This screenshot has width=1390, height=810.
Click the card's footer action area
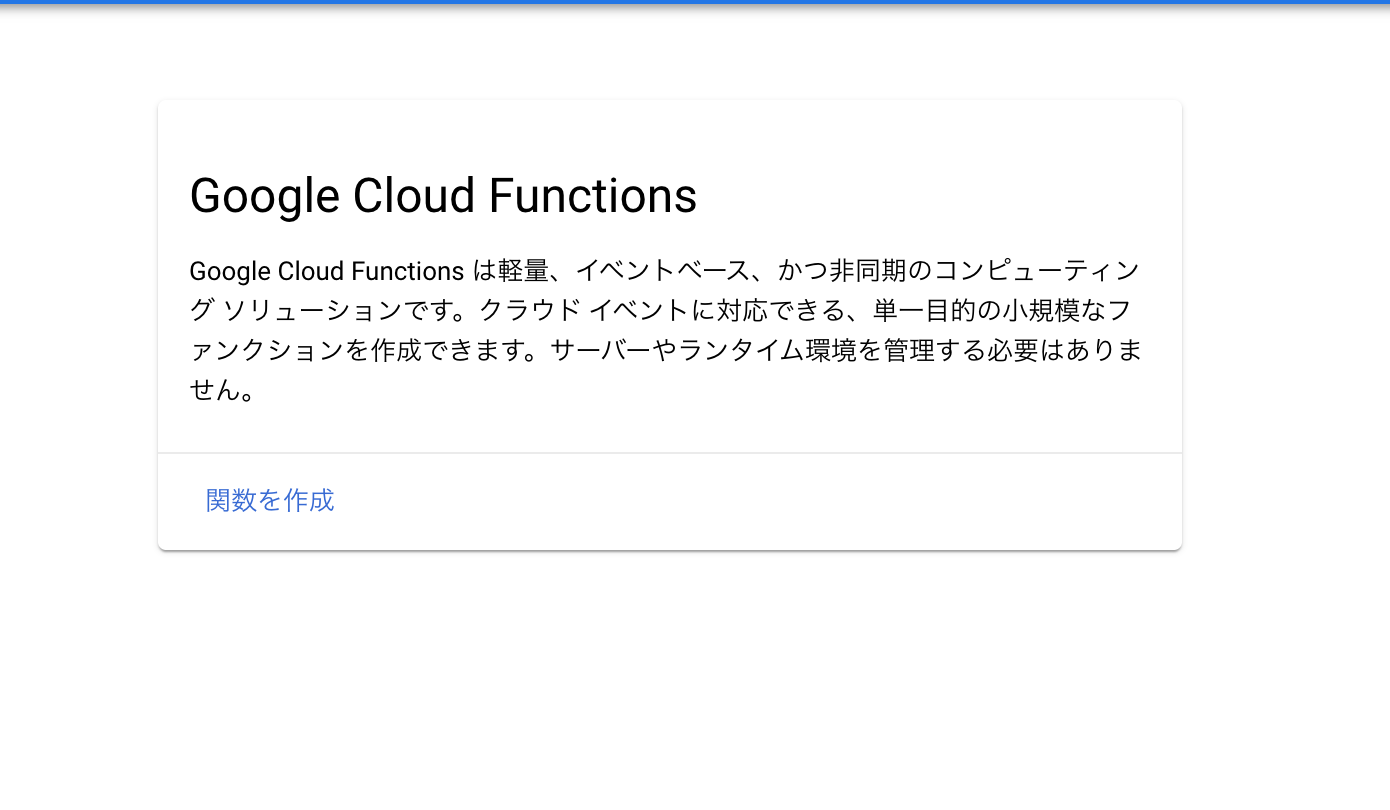(670, 500)
